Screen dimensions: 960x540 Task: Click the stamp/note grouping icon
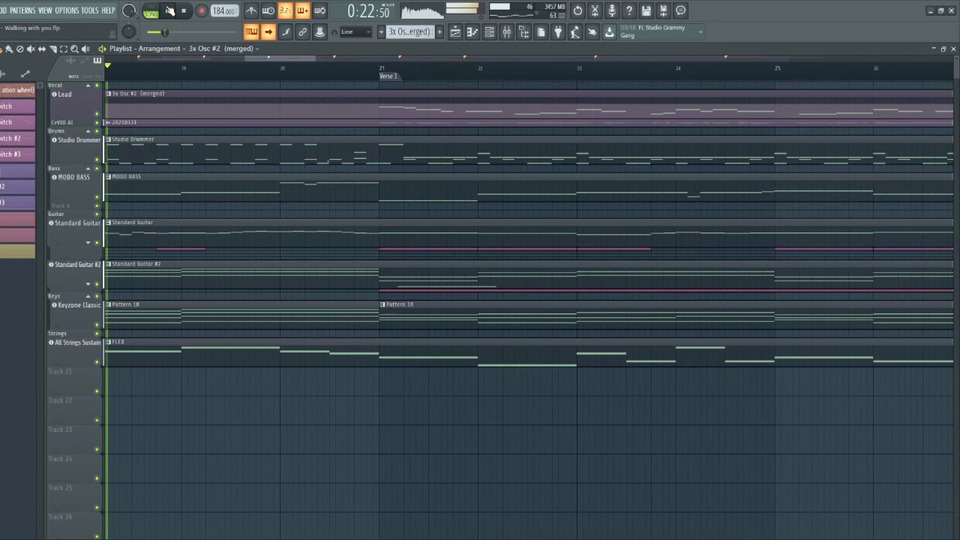click(320, 32)
